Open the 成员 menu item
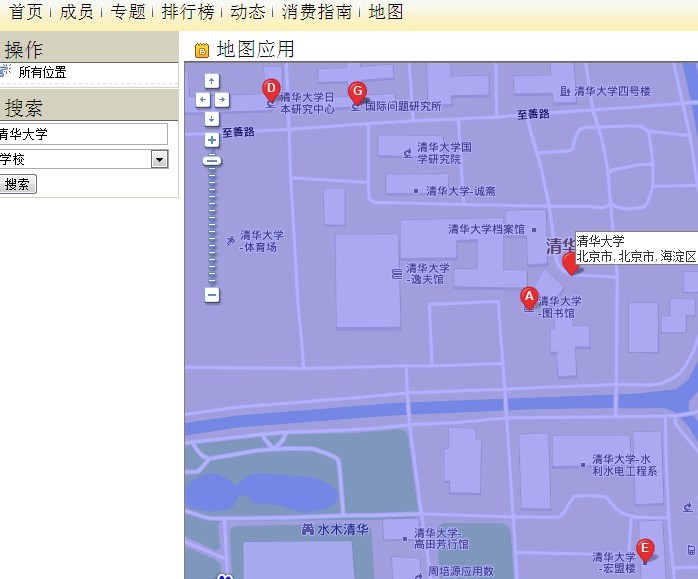This screenshot has height=579, width=698. coord(76,12)
